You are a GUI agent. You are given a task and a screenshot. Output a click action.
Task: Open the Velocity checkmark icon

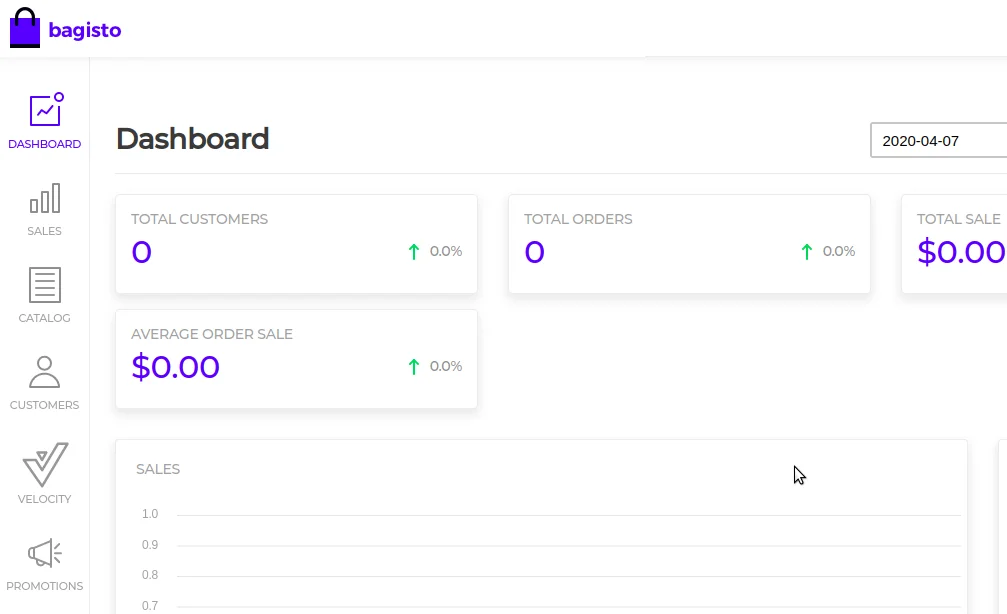[45, 464]
